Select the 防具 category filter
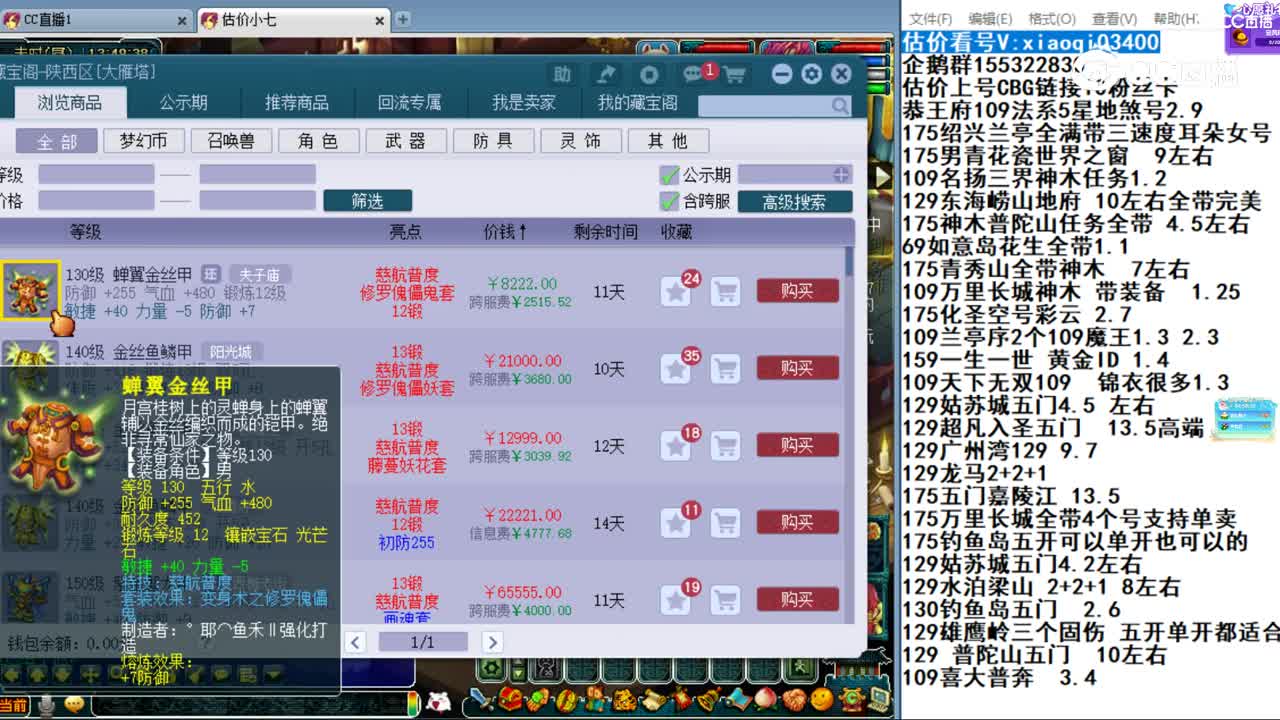Screen dimensions: 1280x720 pyautogui.click(x=493, y=141)
